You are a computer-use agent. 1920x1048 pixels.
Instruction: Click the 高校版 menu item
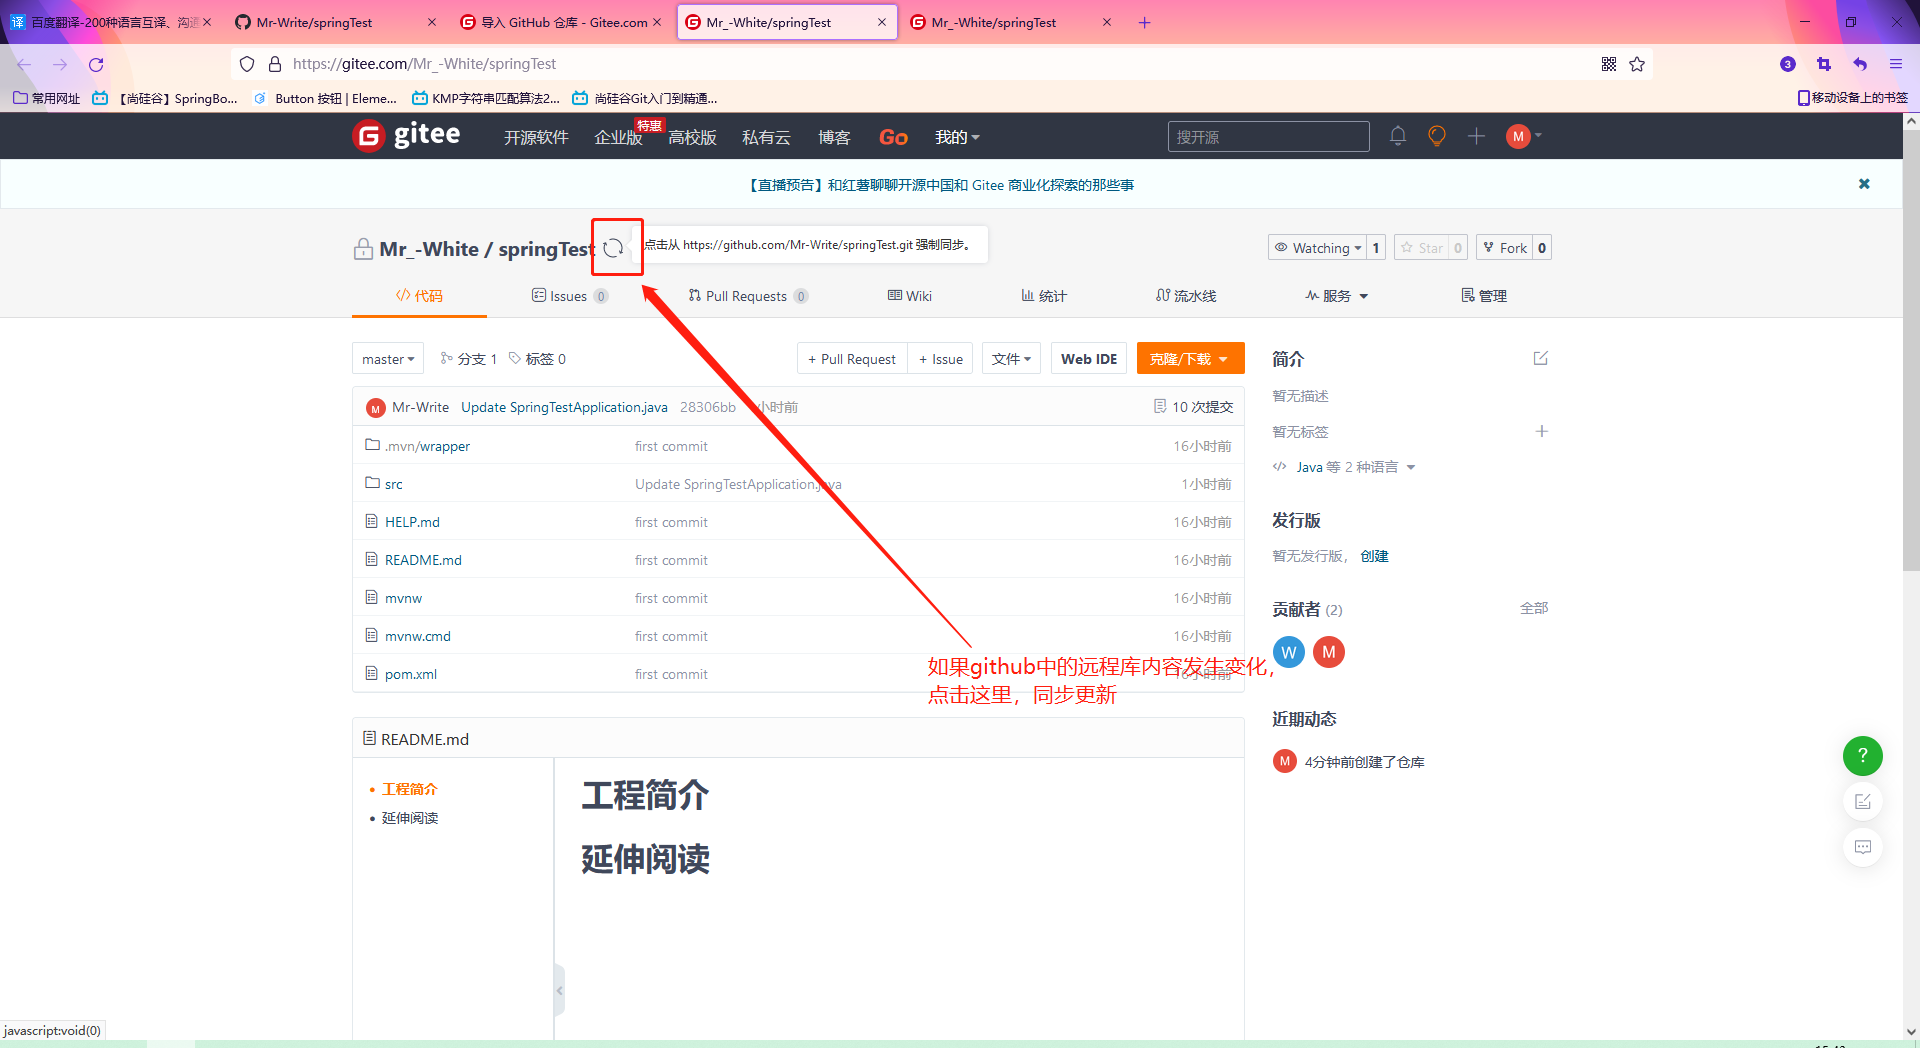point(692,137)
